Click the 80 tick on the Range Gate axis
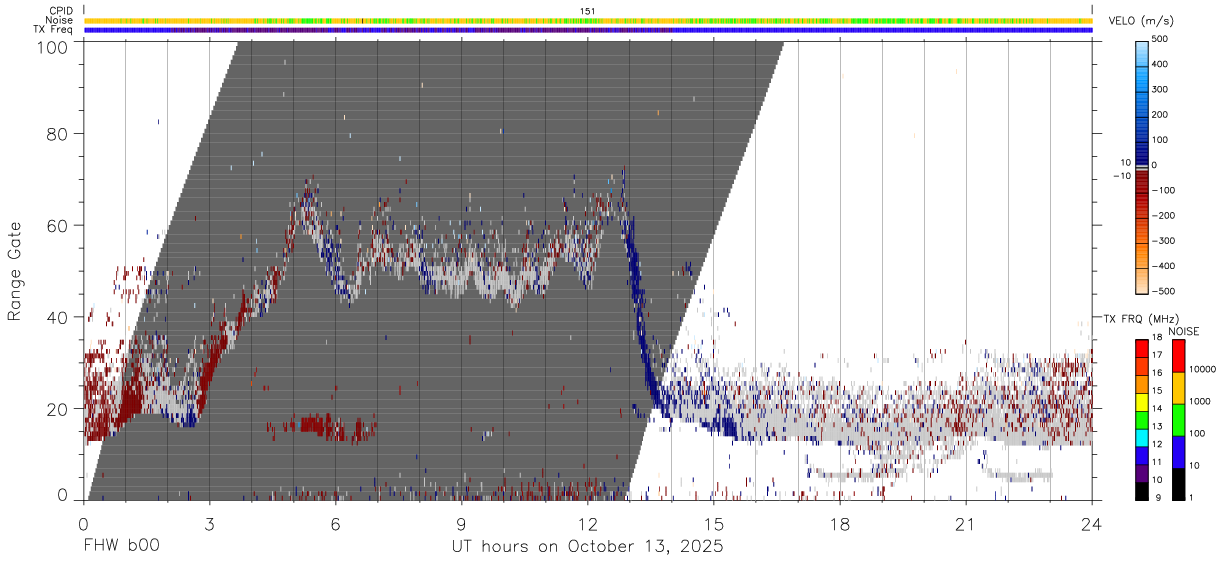This screenshot has width=1228, height=567. point(58,133)
